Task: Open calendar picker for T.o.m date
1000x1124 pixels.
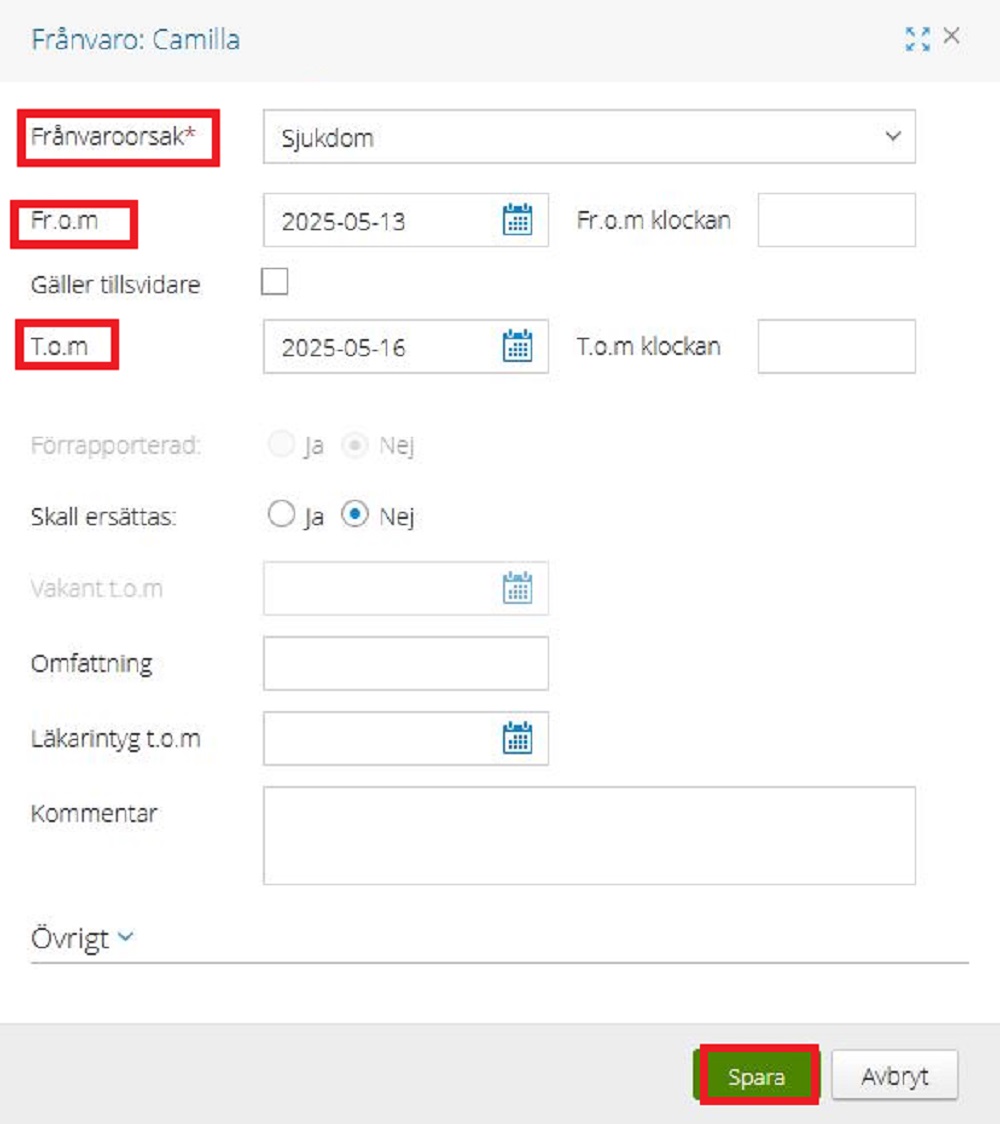Action: (x=517, y=347)
